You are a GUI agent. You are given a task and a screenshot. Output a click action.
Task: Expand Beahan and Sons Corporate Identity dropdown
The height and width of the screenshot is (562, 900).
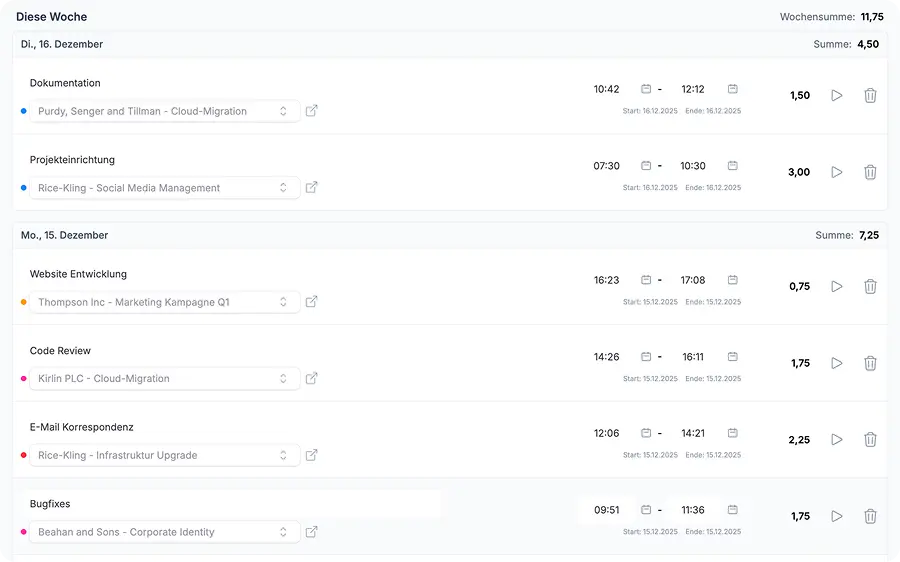pyautogui.click(x=165, y=532)
